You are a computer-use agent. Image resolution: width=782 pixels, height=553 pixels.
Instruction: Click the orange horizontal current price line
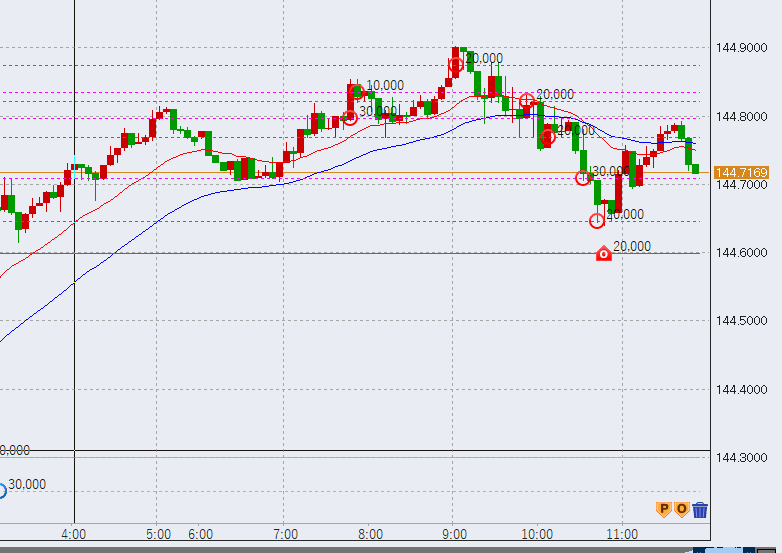coord(300,173)
